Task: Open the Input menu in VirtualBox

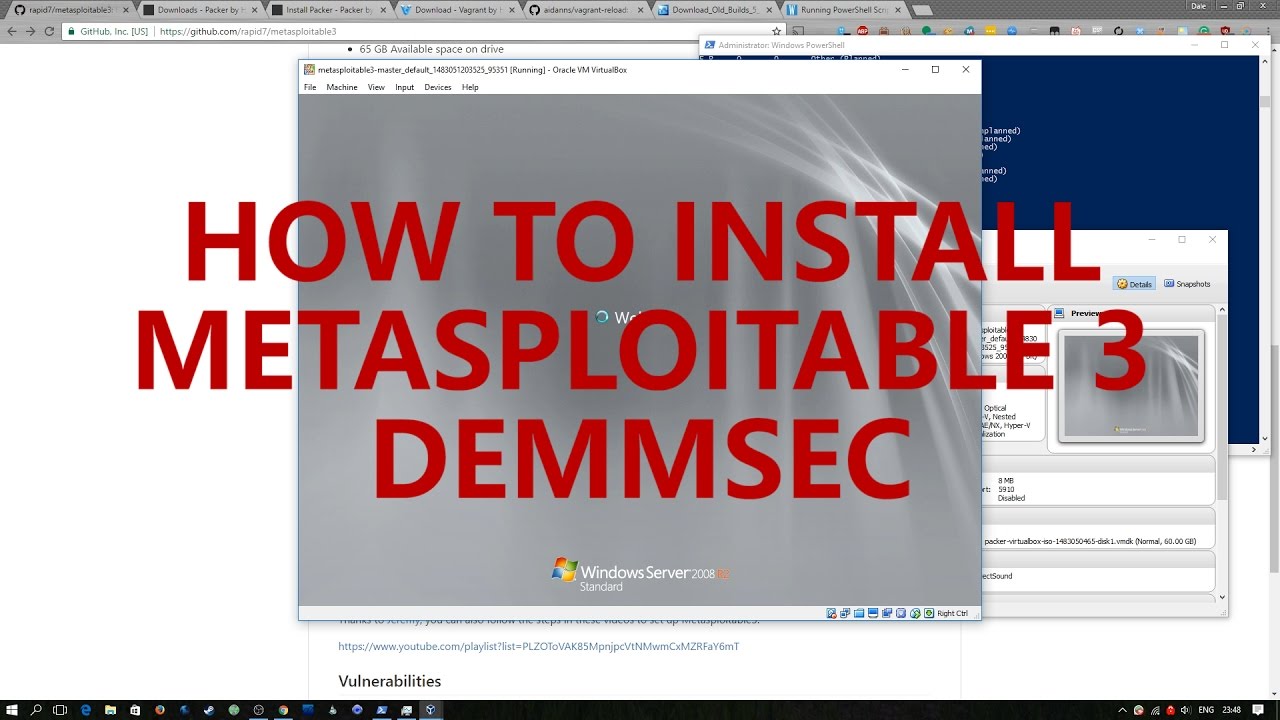Action: pyautogui.click(x=404, y=87)
